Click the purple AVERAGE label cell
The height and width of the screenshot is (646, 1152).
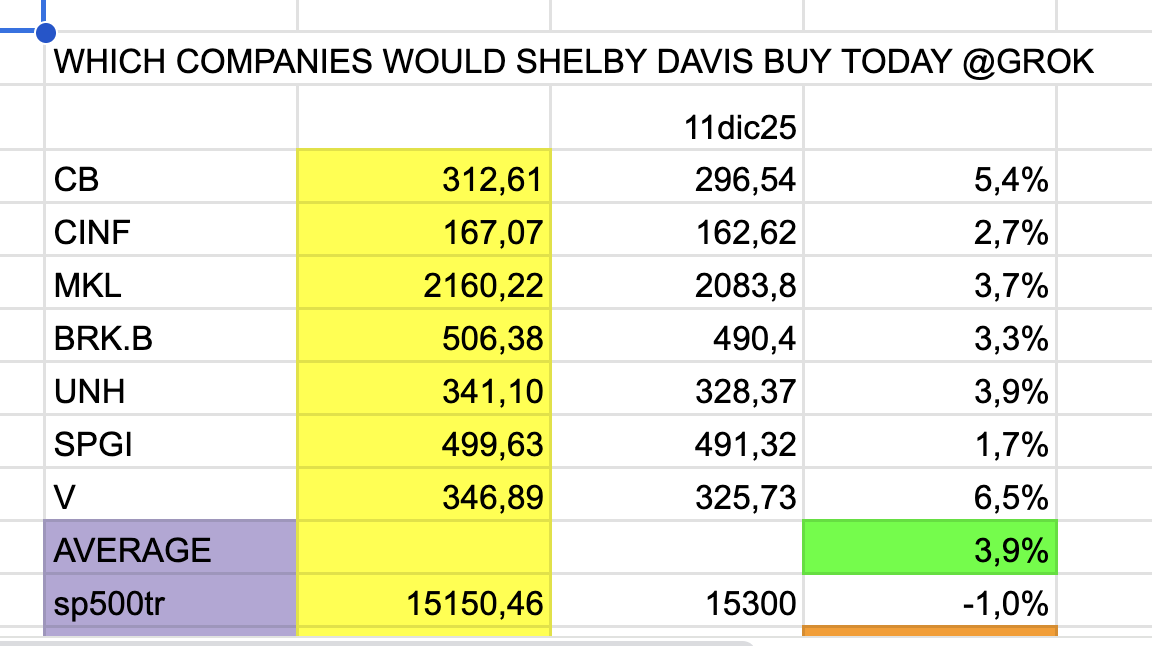point(170,549)
